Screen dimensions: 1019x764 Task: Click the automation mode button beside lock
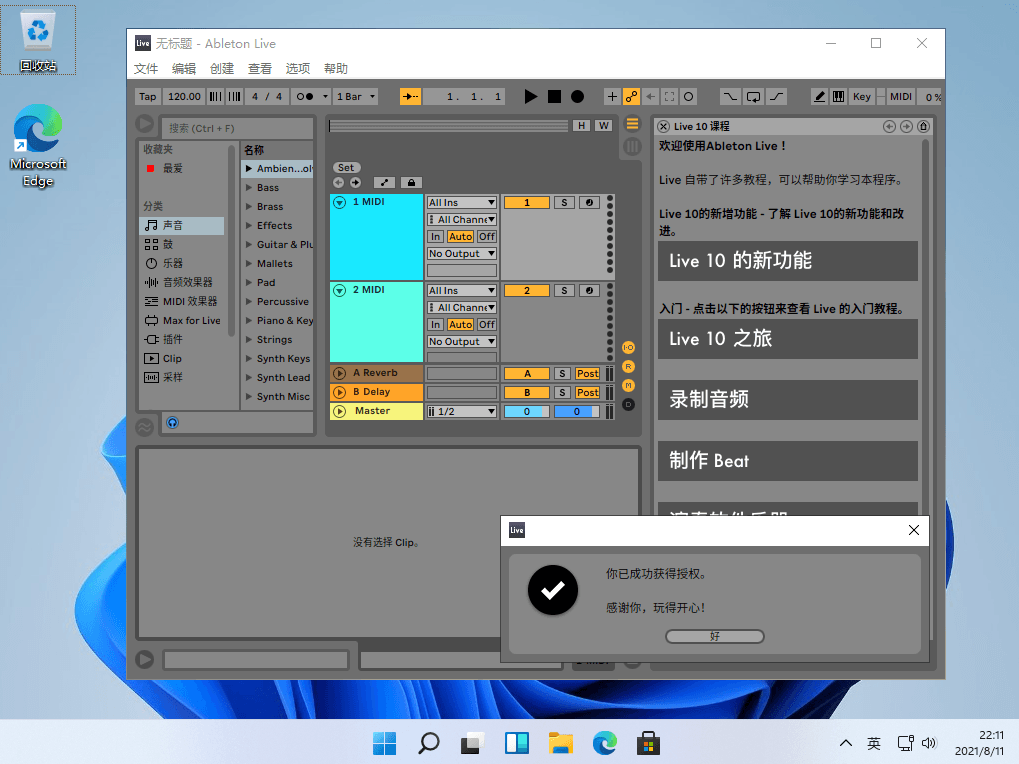coord(384,183)
